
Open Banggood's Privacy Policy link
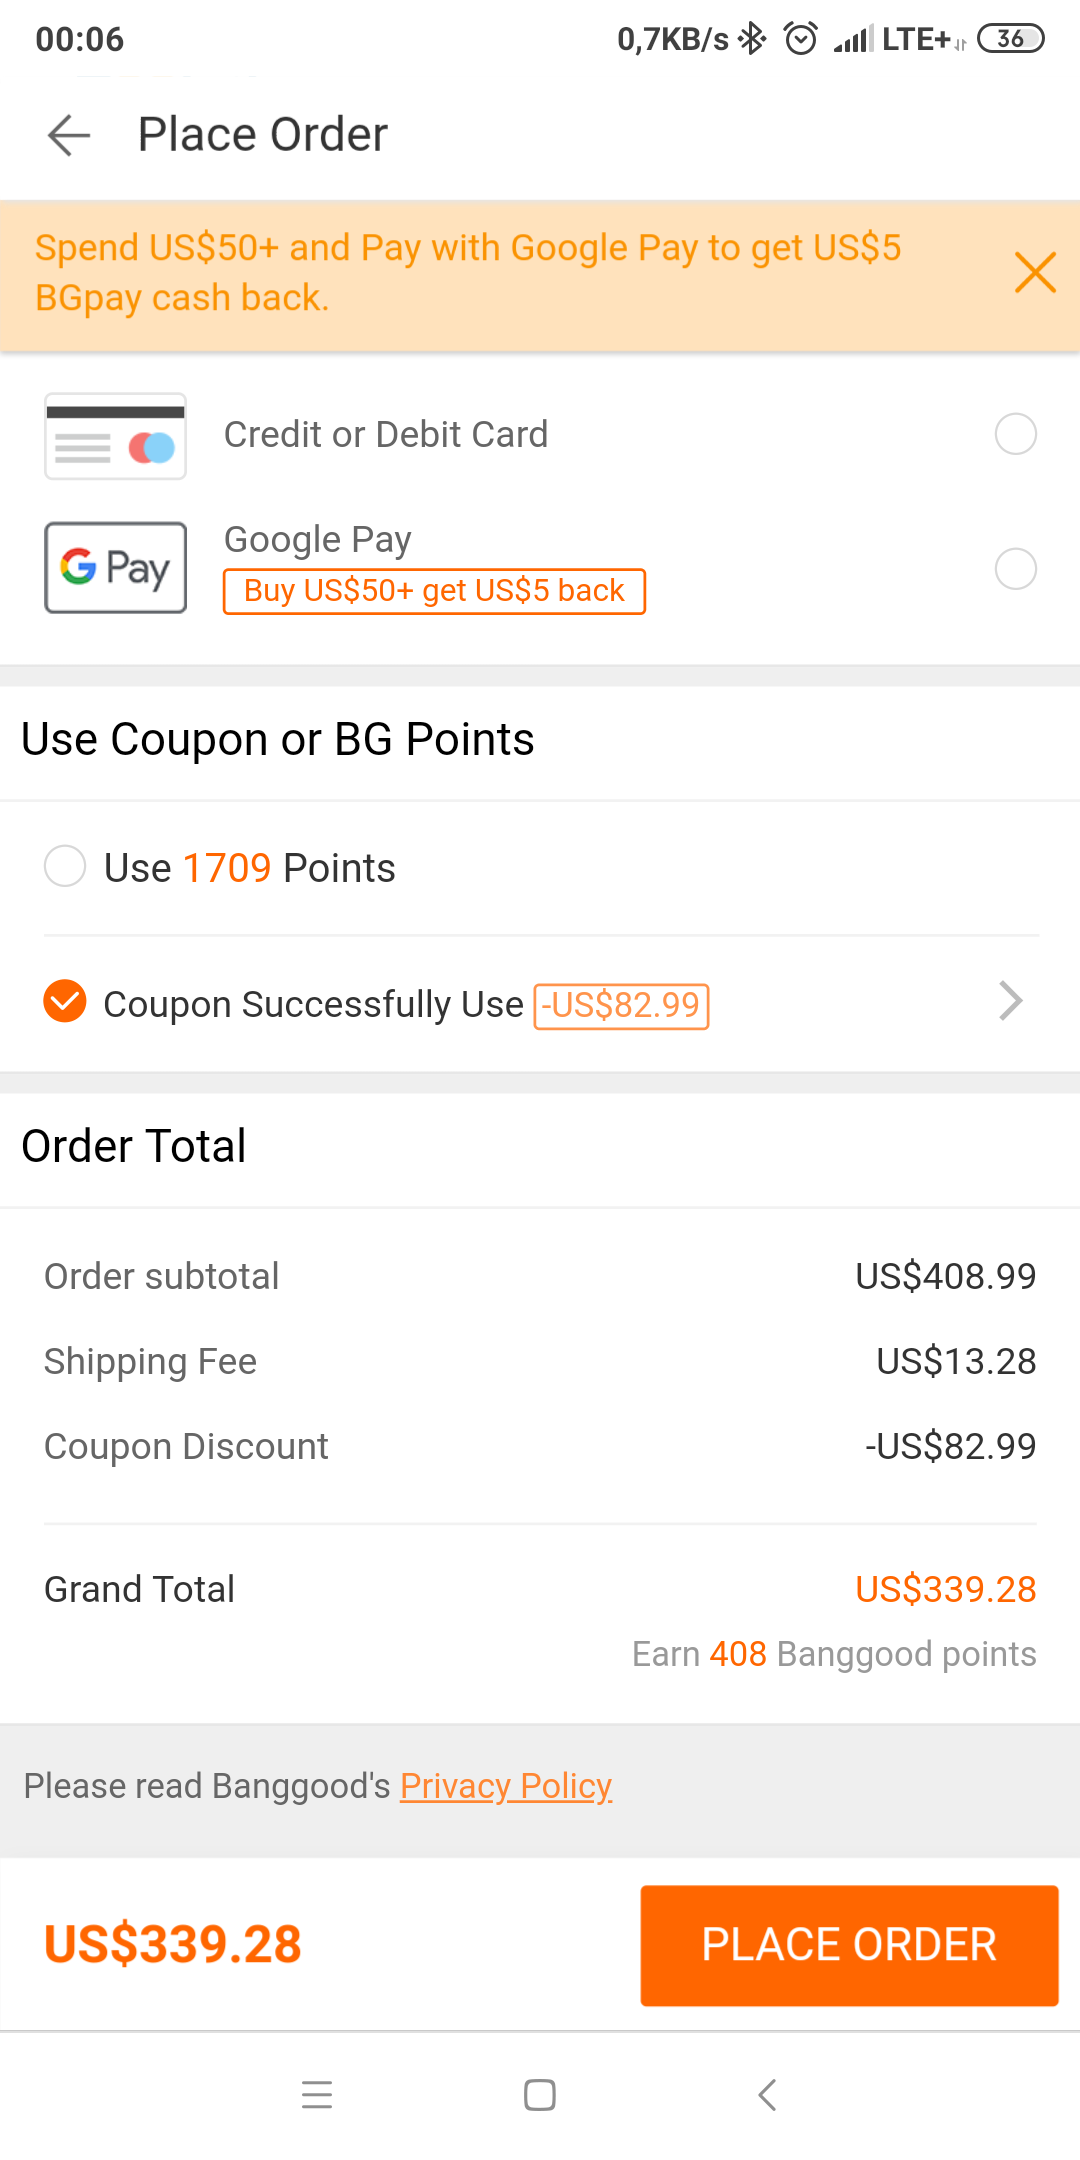tap(506, 1786)
